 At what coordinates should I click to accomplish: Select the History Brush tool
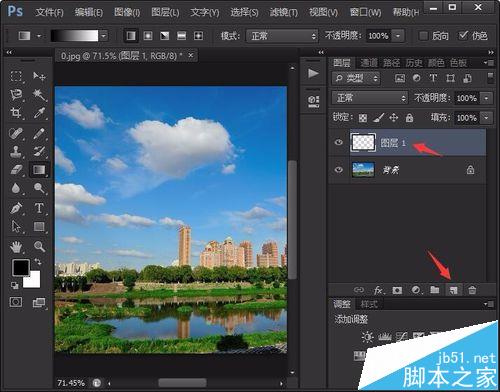[x=39, y=151]
